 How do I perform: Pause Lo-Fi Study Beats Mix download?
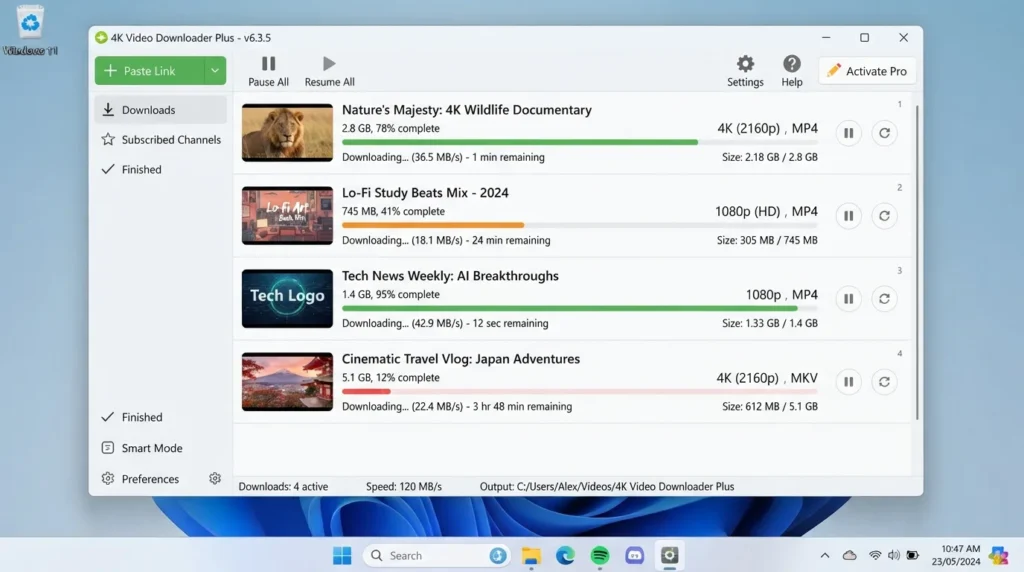click(x=848, y=216)
